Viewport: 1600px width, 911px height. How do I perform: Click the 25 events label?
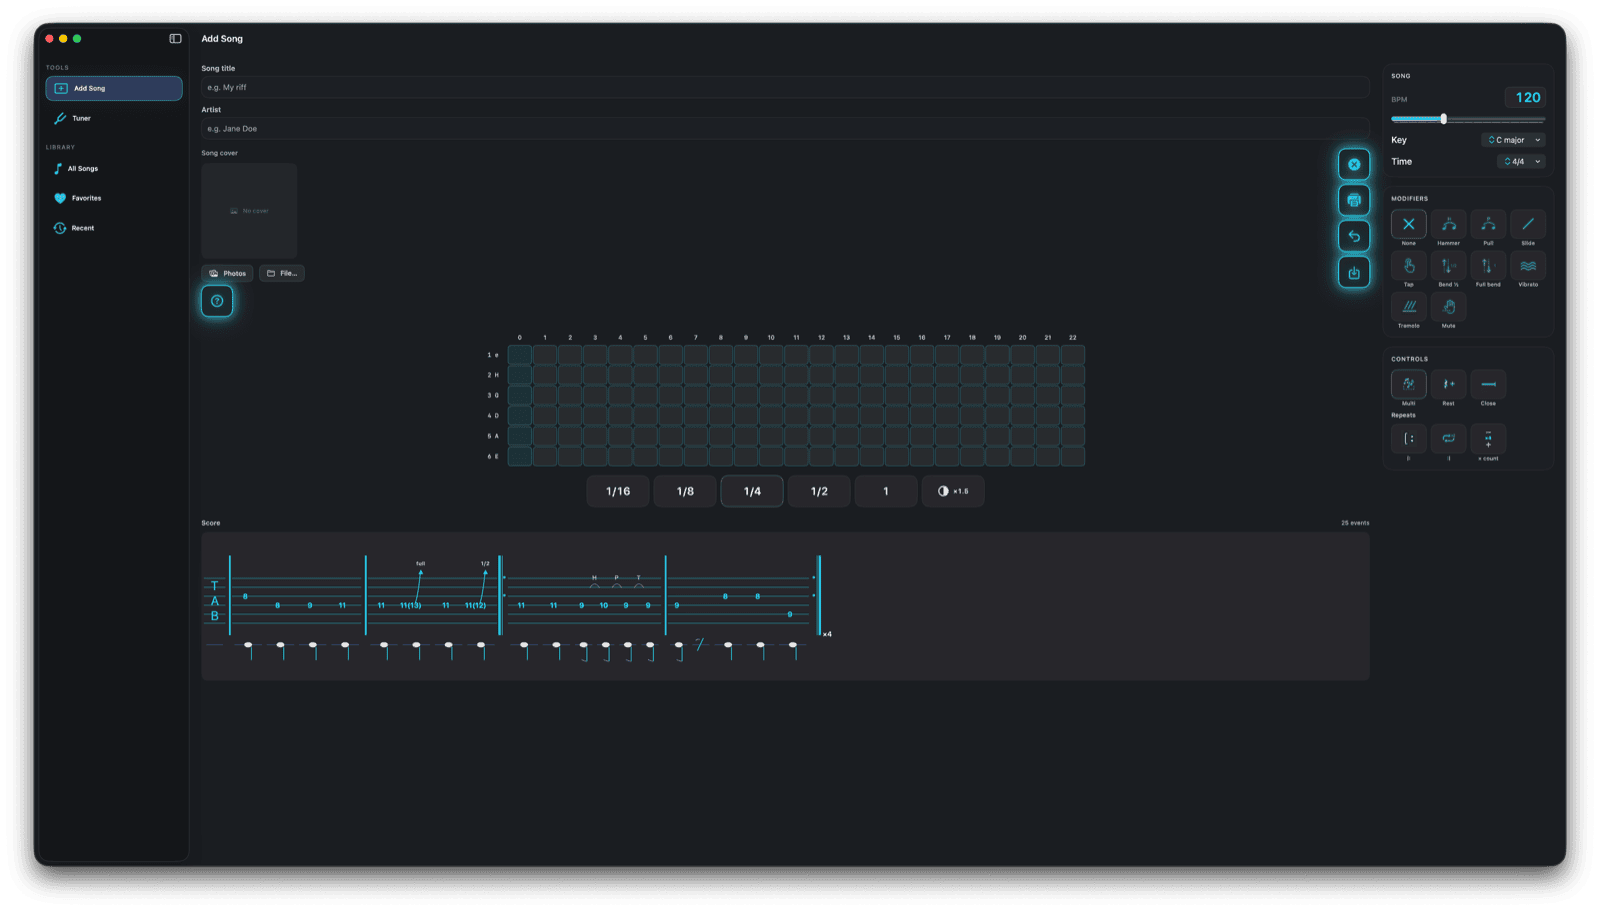click(x=1355, y=523)
